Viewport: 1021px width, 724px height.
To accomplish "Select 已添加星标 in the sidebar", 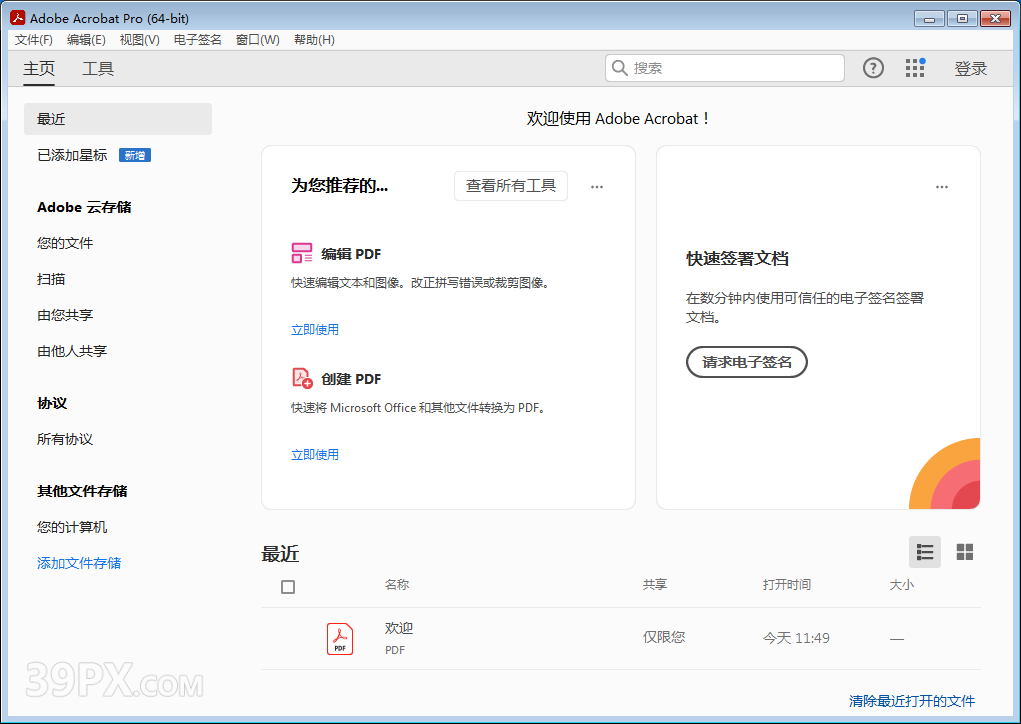I will 72,155.
